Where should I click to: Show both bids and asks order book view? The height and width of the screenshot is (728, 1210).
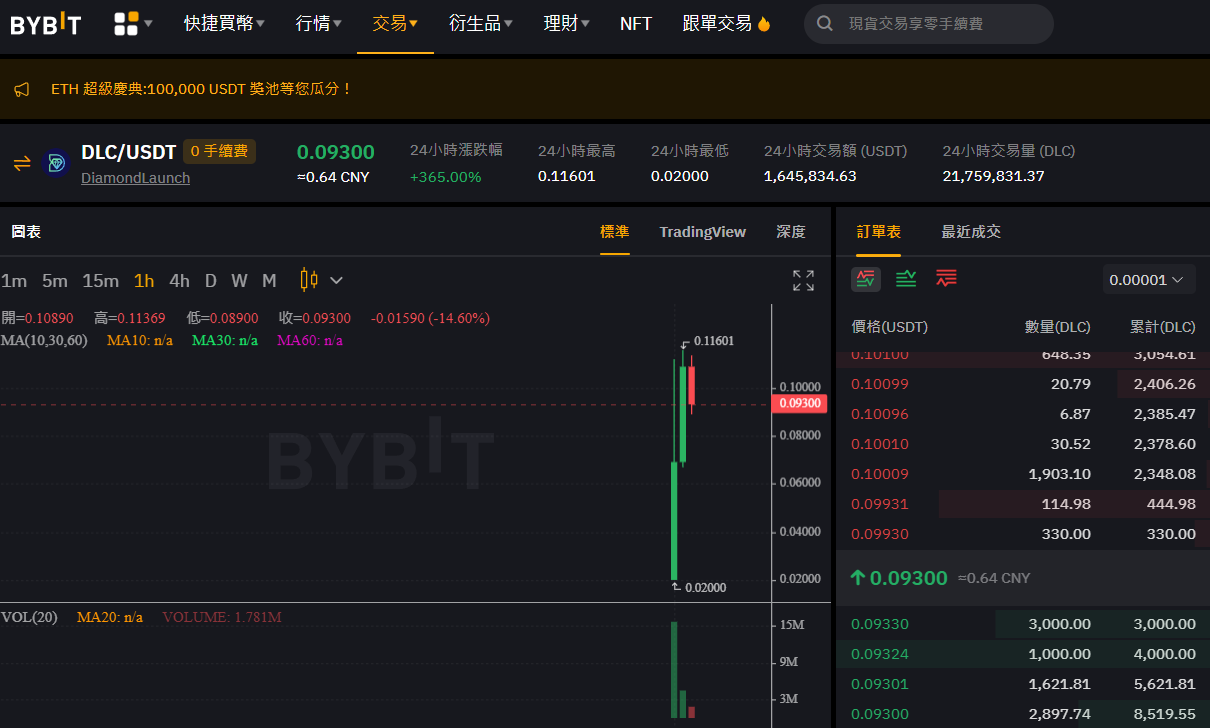866,278
